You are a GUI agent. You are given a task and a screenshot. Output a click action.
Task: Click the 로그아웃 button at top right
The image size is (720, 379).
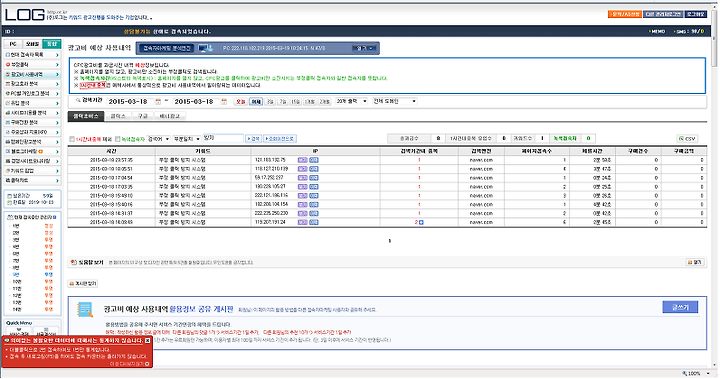pyautogui.click(x=696, y=14)
